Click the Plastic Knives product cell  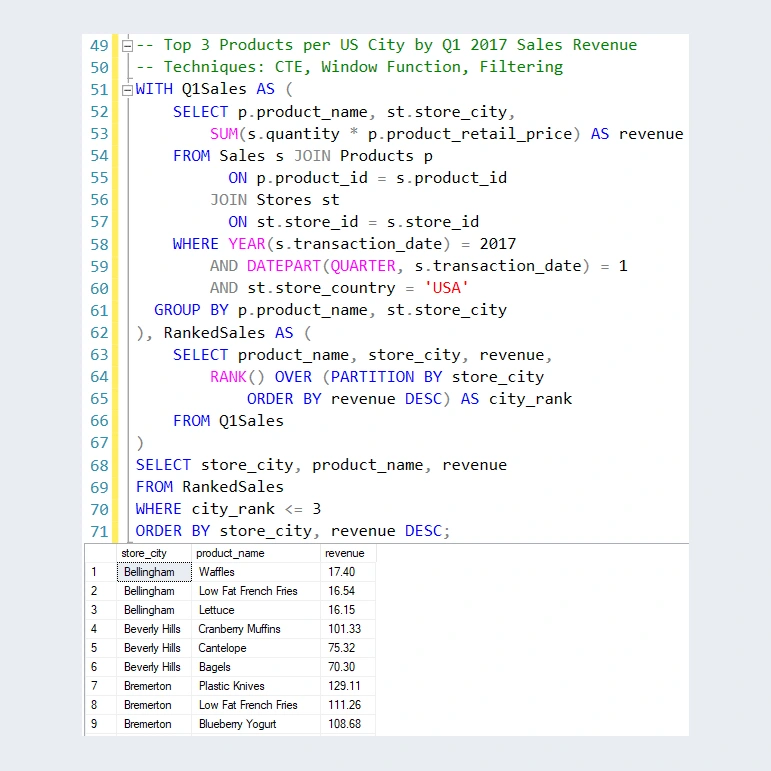[x=256, y=686]
